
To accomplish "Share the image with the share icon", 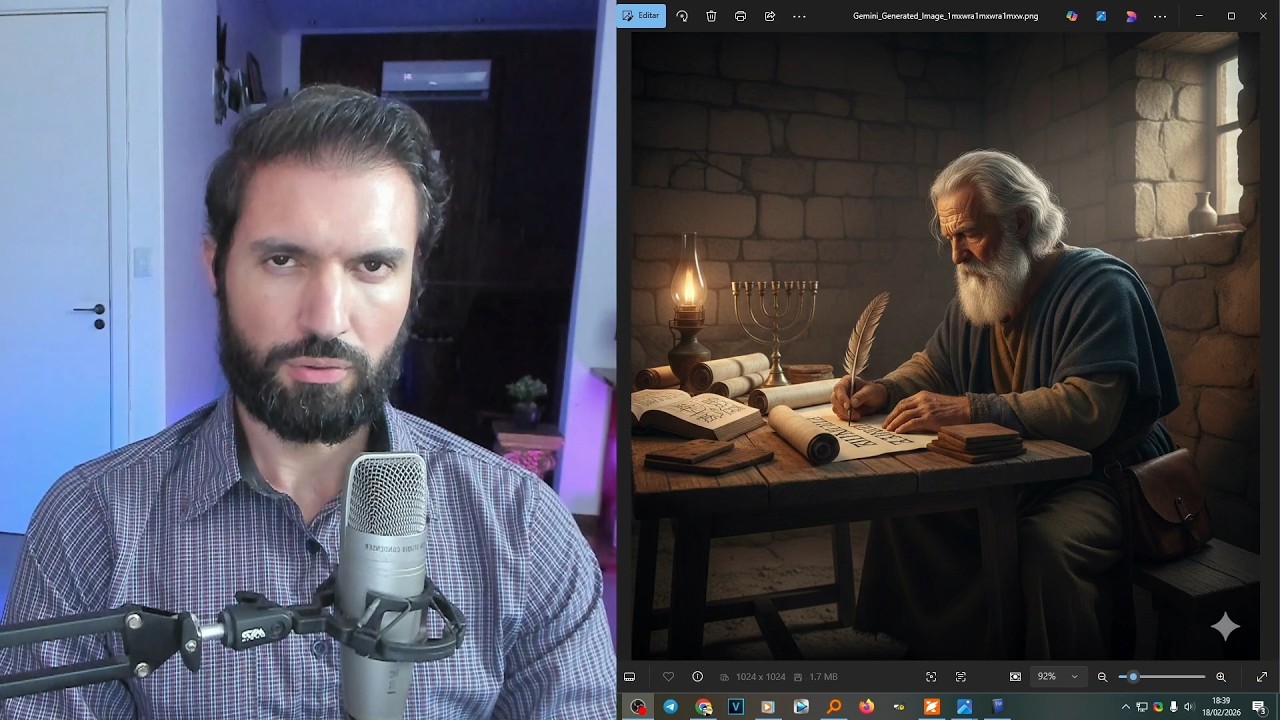I will 770,16.
